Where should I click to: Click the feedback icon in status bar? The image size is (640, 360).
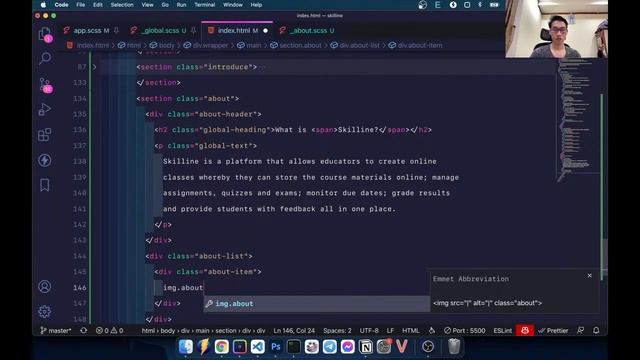click(580, 331)
